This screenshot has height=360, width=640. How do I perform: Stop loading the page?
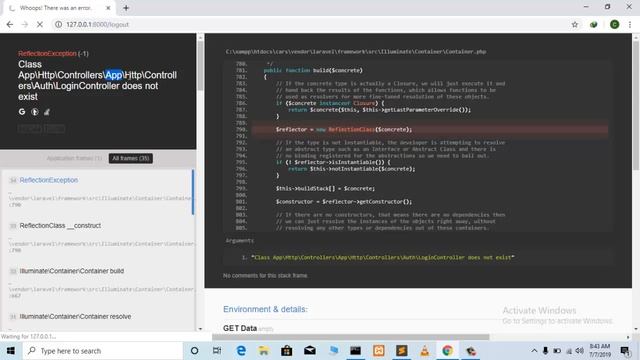[x=40, y=24]
